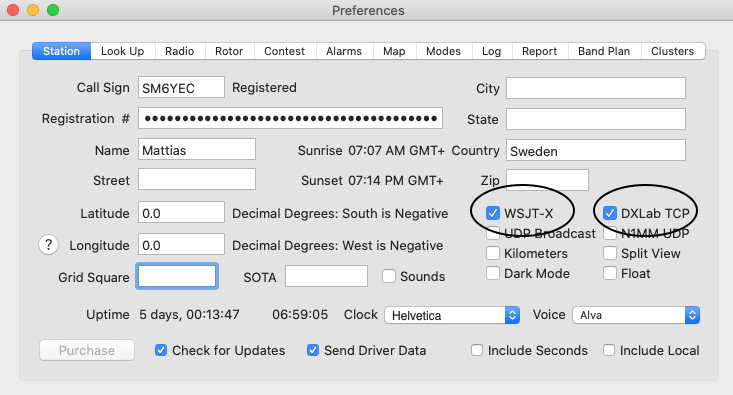
Task: Check the Kilometers option
Action: coord(493,253)
